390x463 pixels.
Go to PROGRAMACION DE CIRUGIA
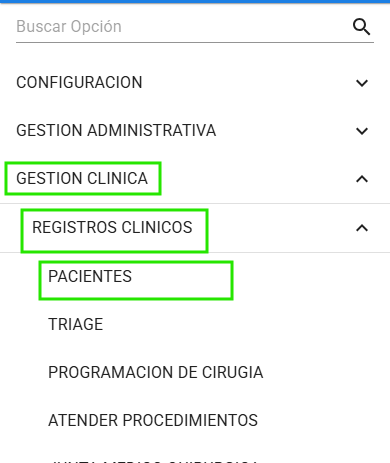point(156,372)
